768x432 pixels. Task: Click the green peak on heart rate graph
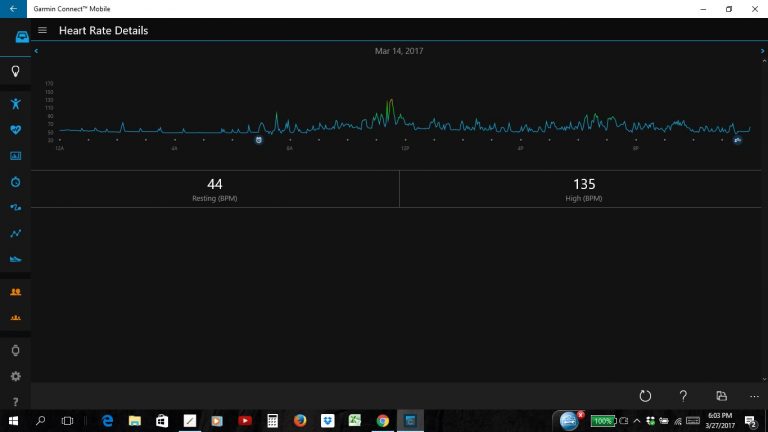390,108
